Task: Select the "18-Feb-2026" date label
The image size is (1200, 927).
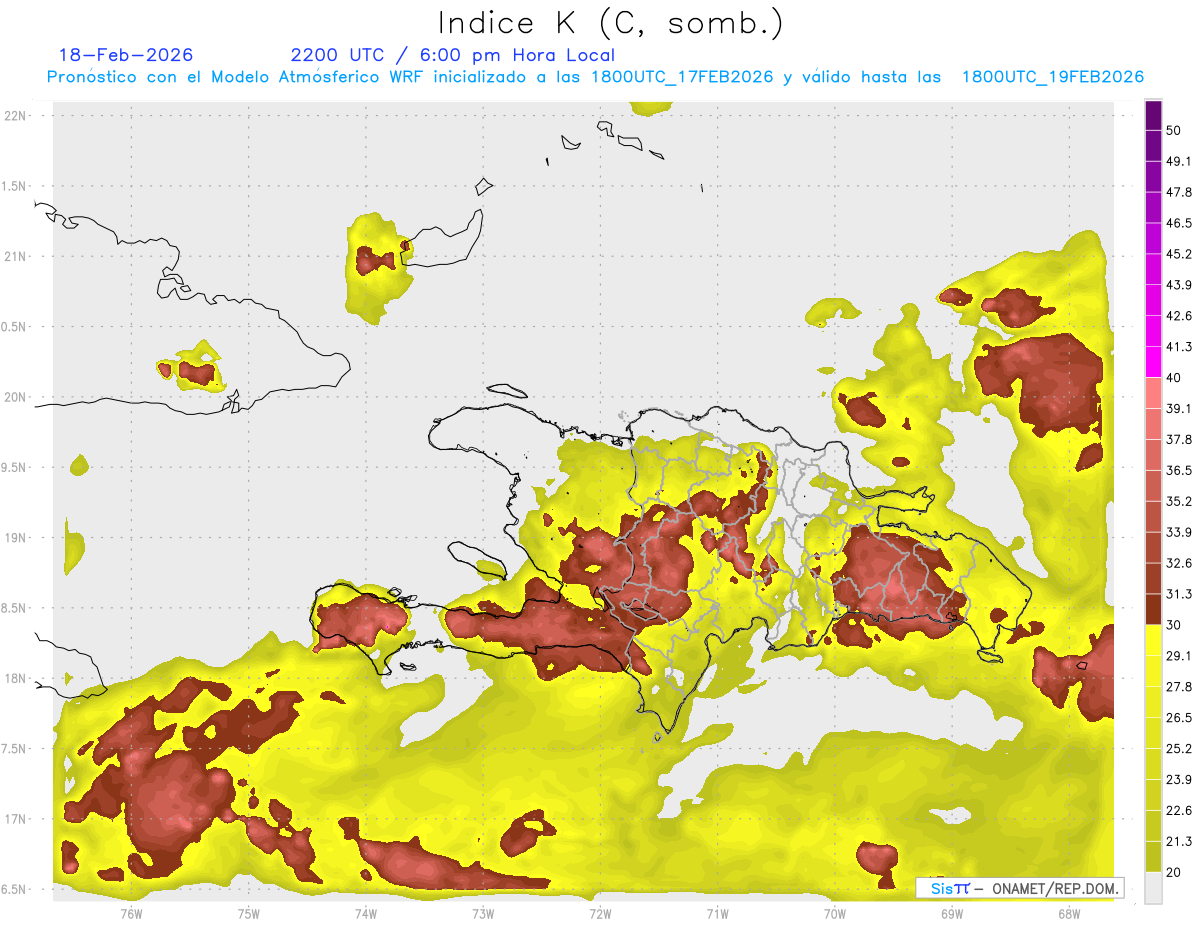Action: click(126, 55)
